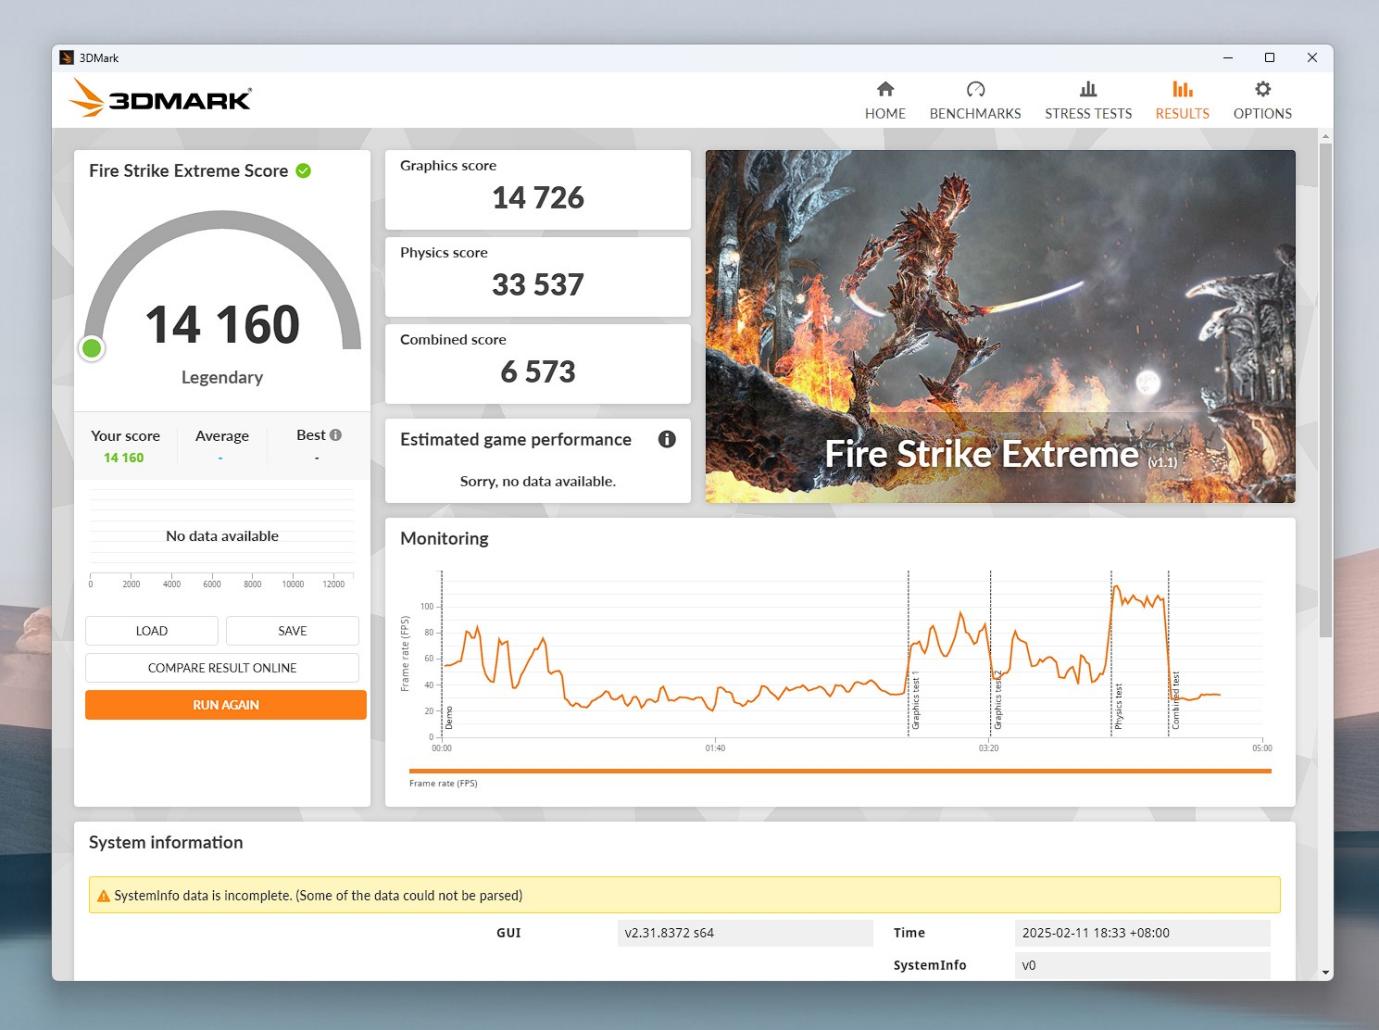Click the green validation checkmark icon

[x=303, y=171]
